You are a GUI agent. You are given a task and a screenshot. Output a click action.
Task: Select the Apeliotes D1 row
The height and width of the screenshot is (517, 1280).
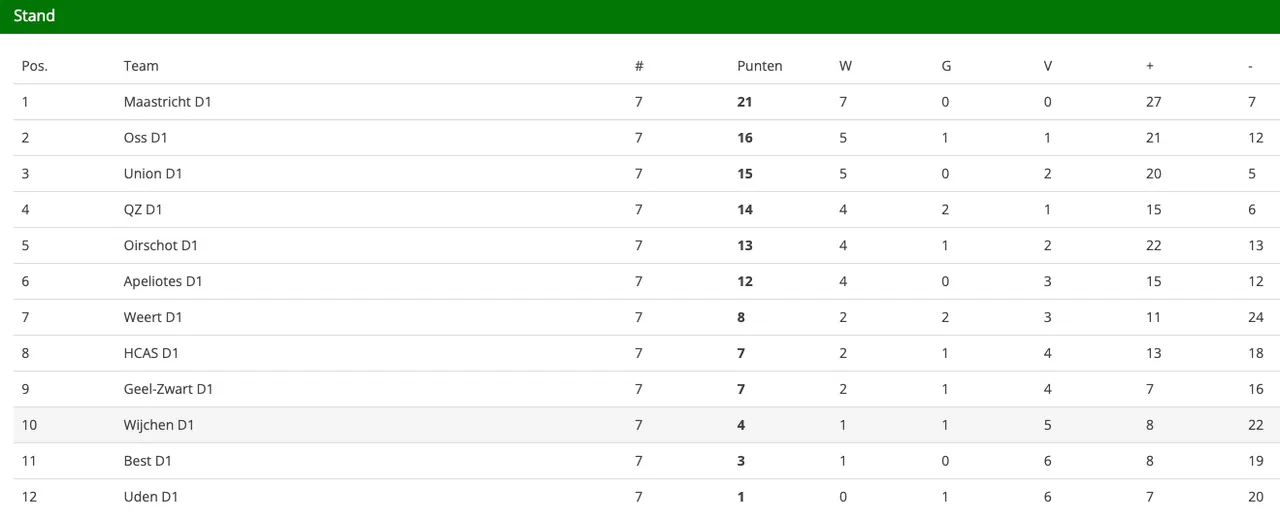point(163,282)
